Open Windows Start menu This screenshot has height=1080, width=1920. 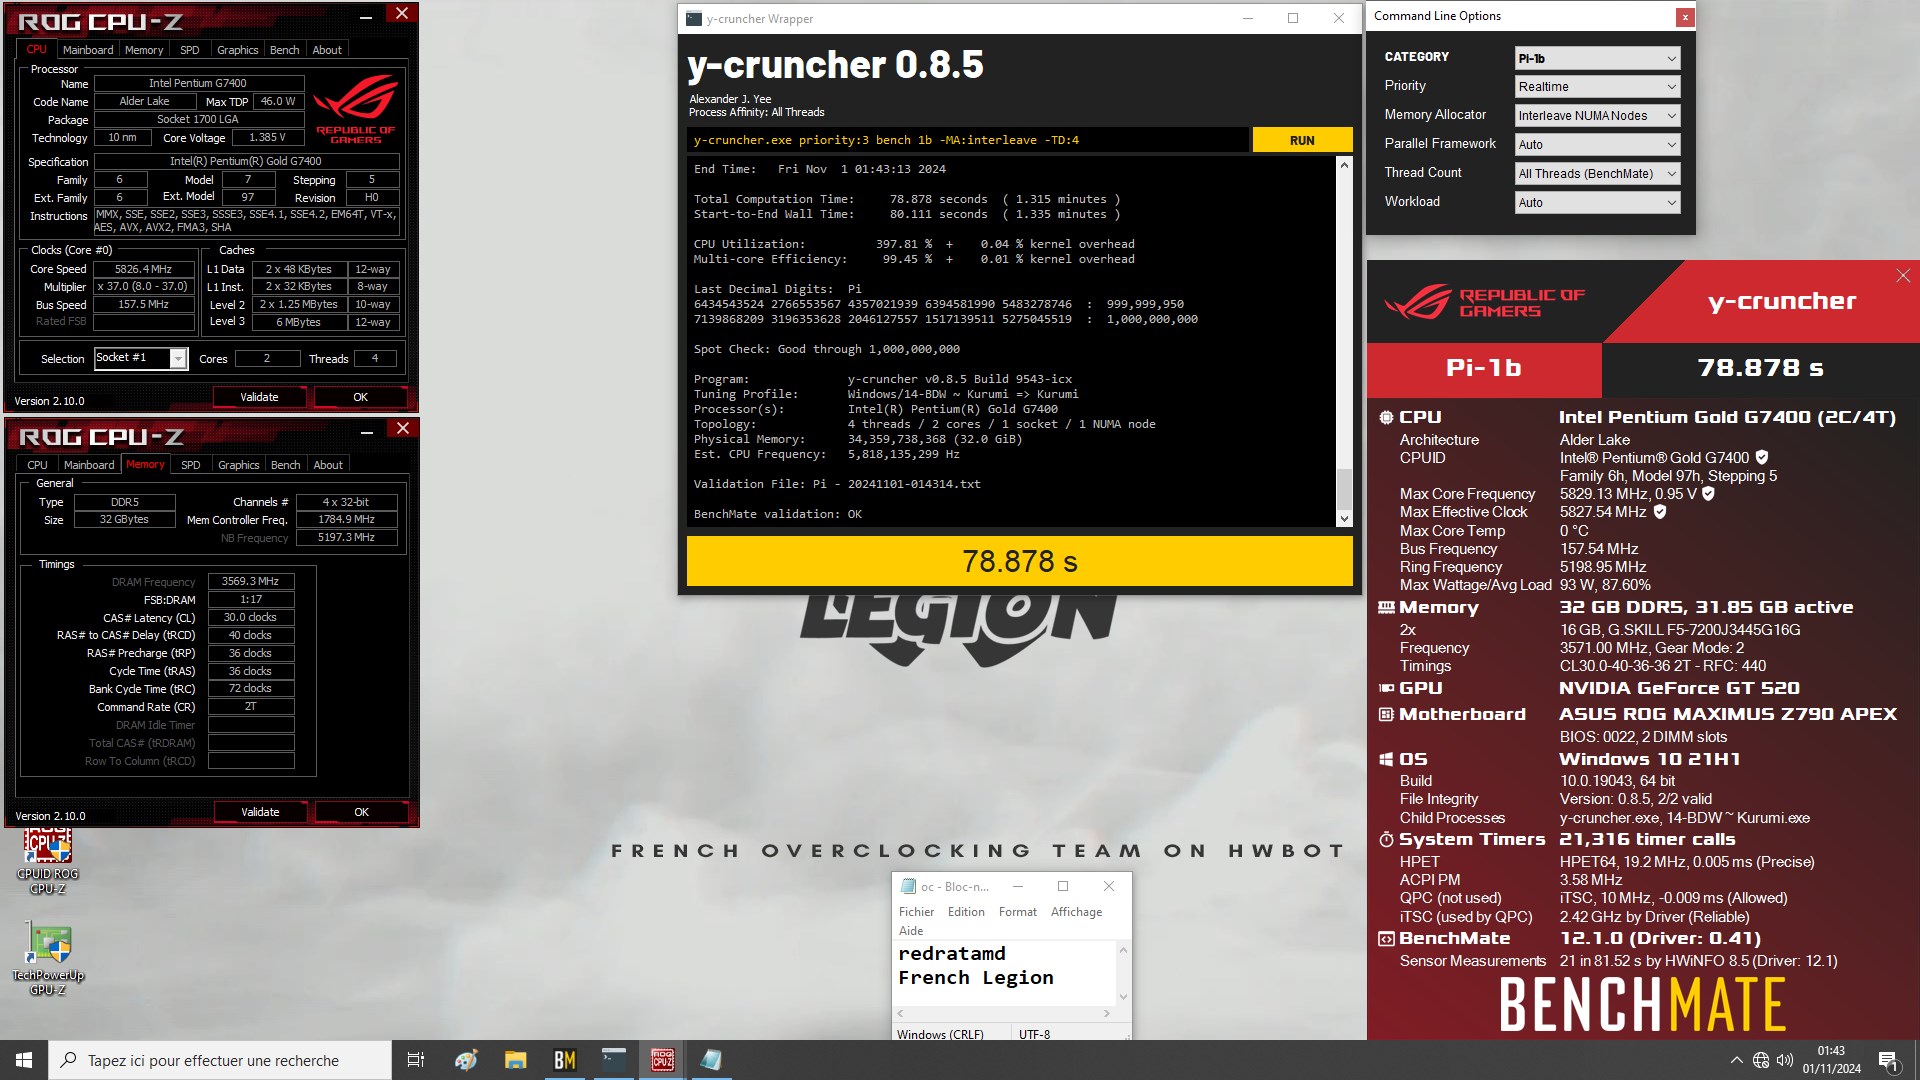(x=24, y=1060)
